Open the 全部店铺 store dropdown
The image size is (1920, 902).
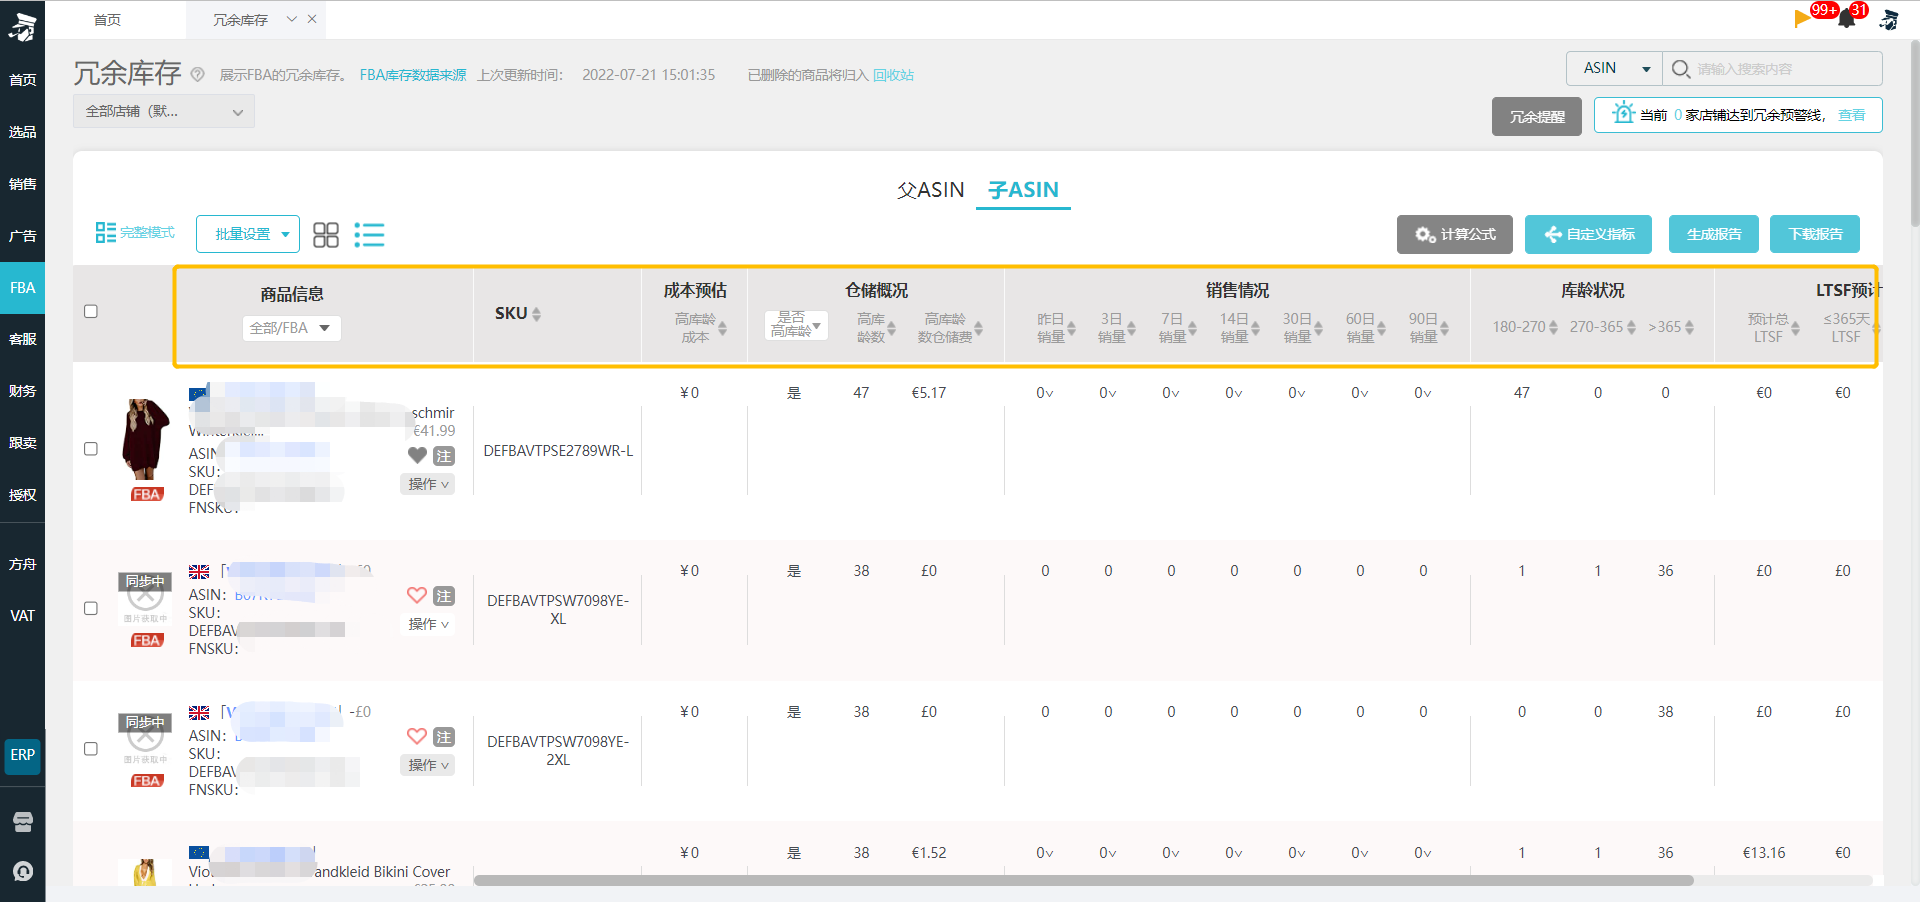tap(164, 111)
